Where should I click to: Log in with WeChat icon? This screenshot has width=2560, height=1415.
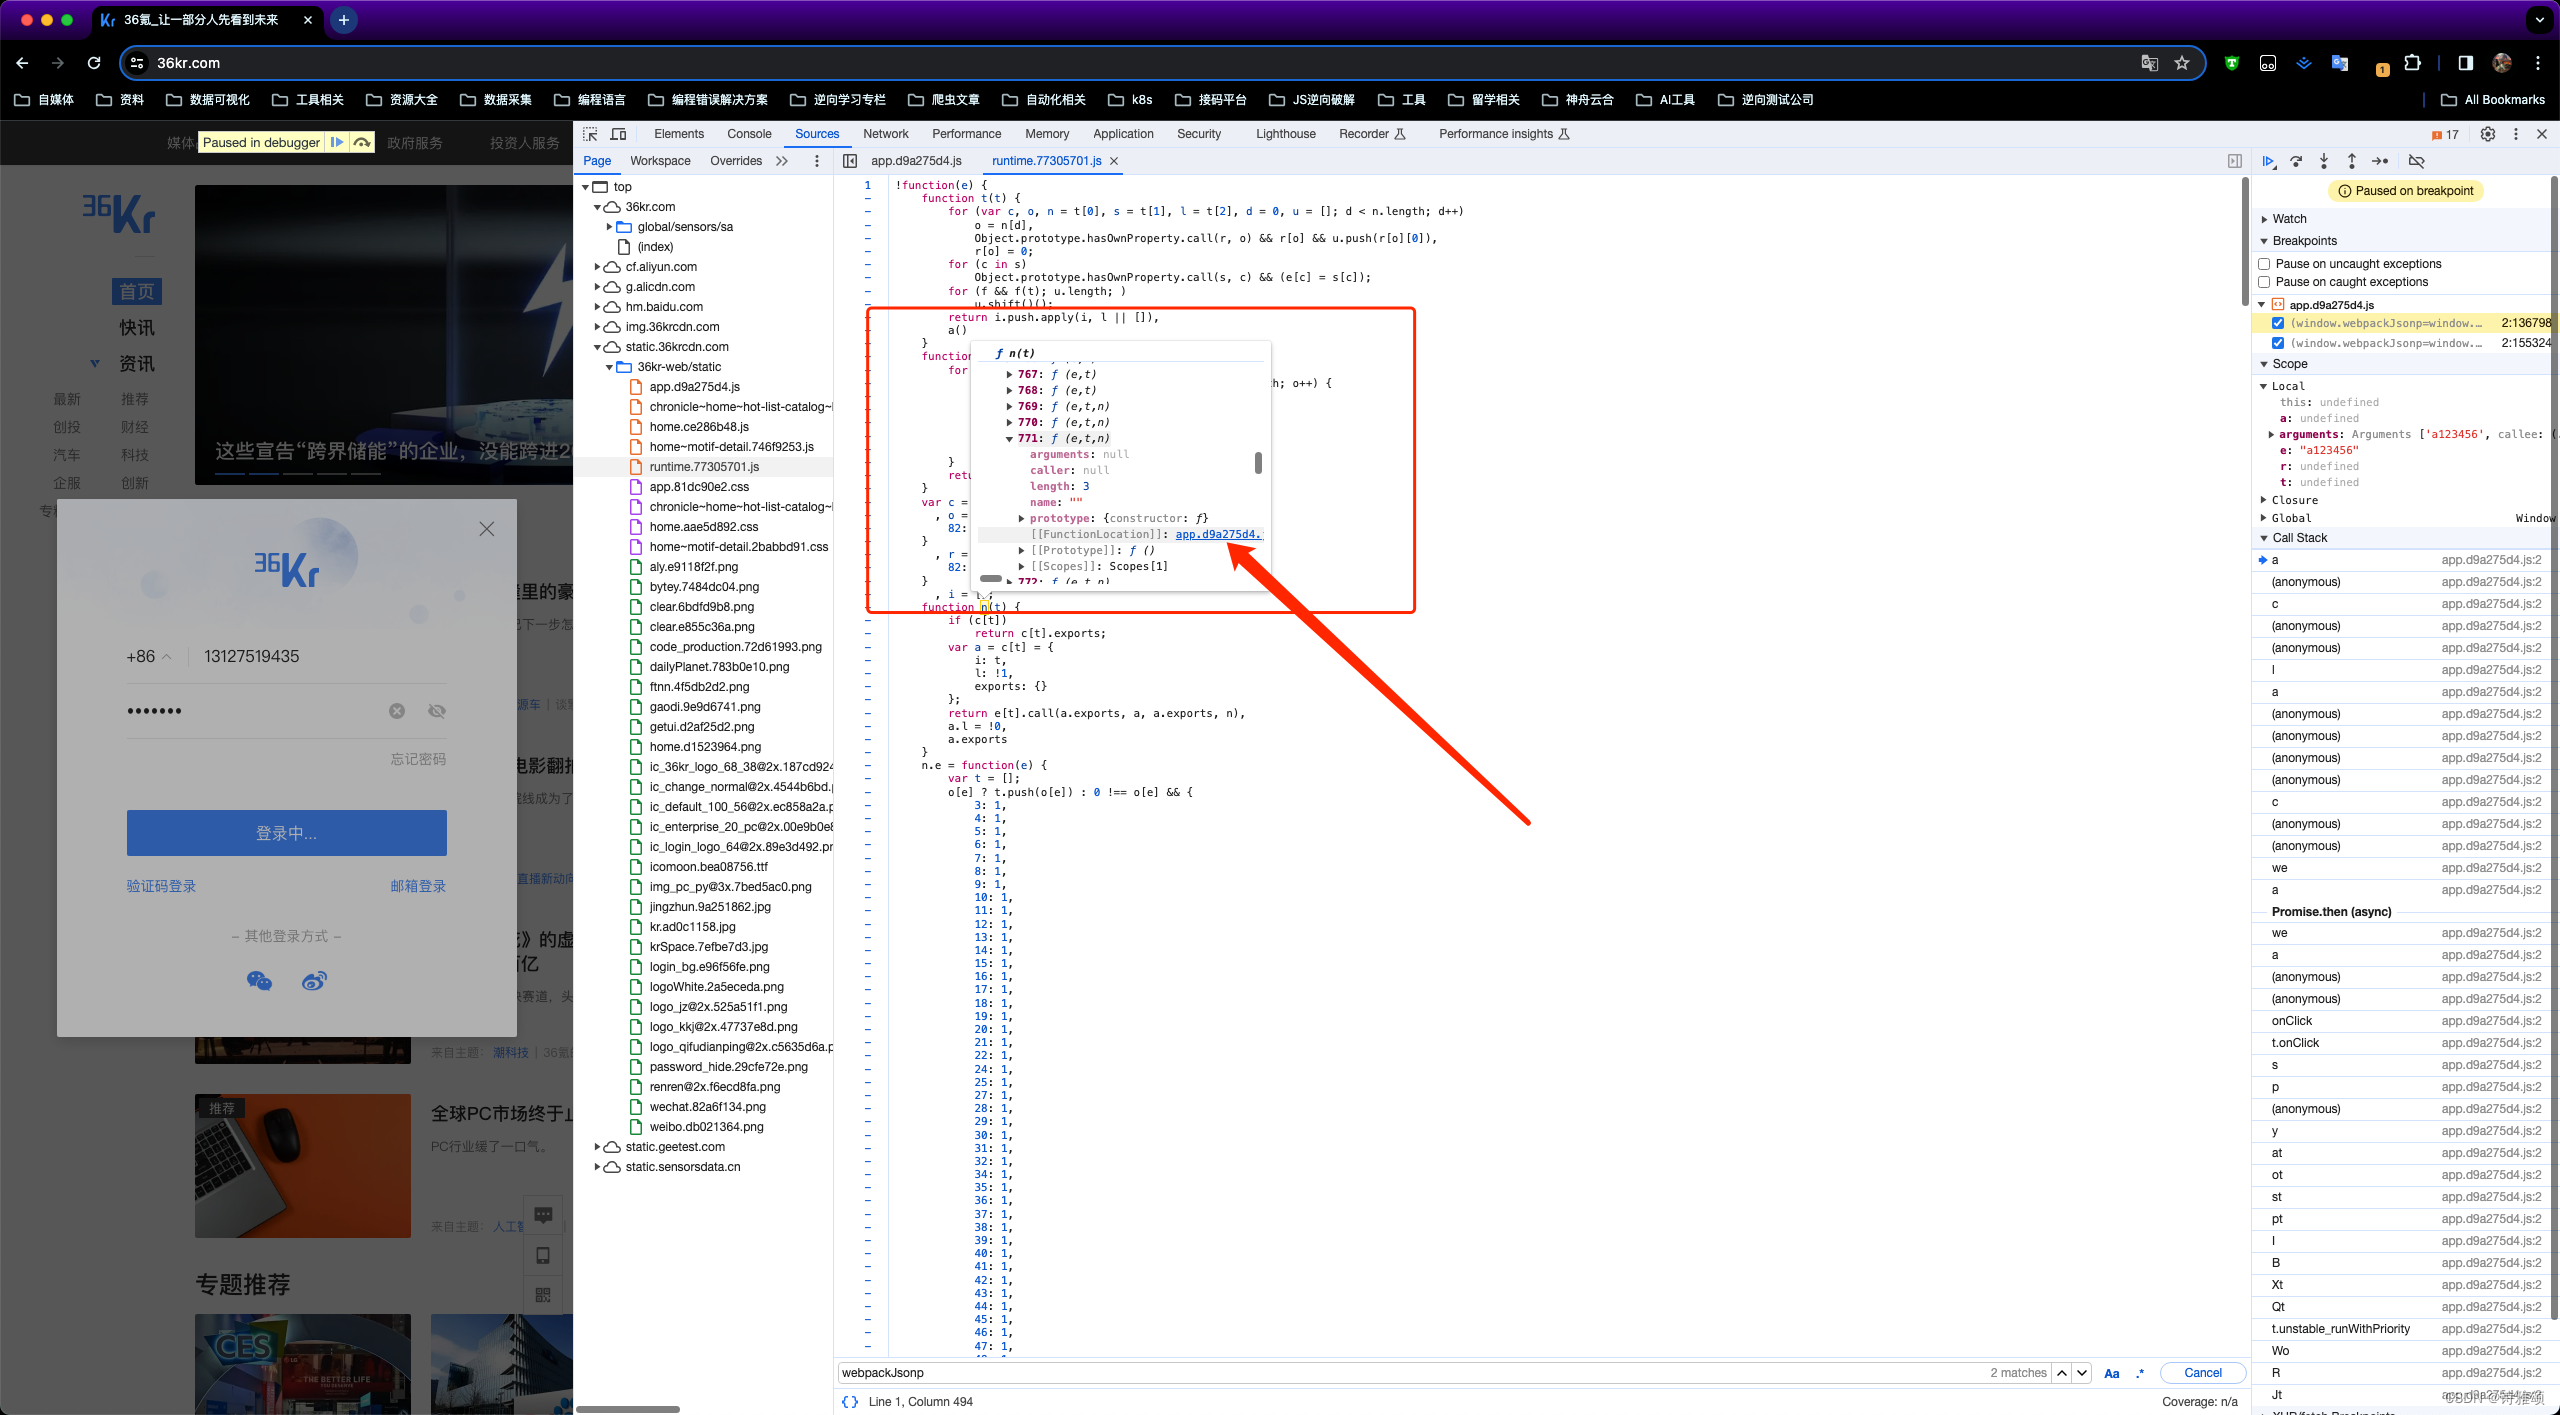(x=259, y=981)
